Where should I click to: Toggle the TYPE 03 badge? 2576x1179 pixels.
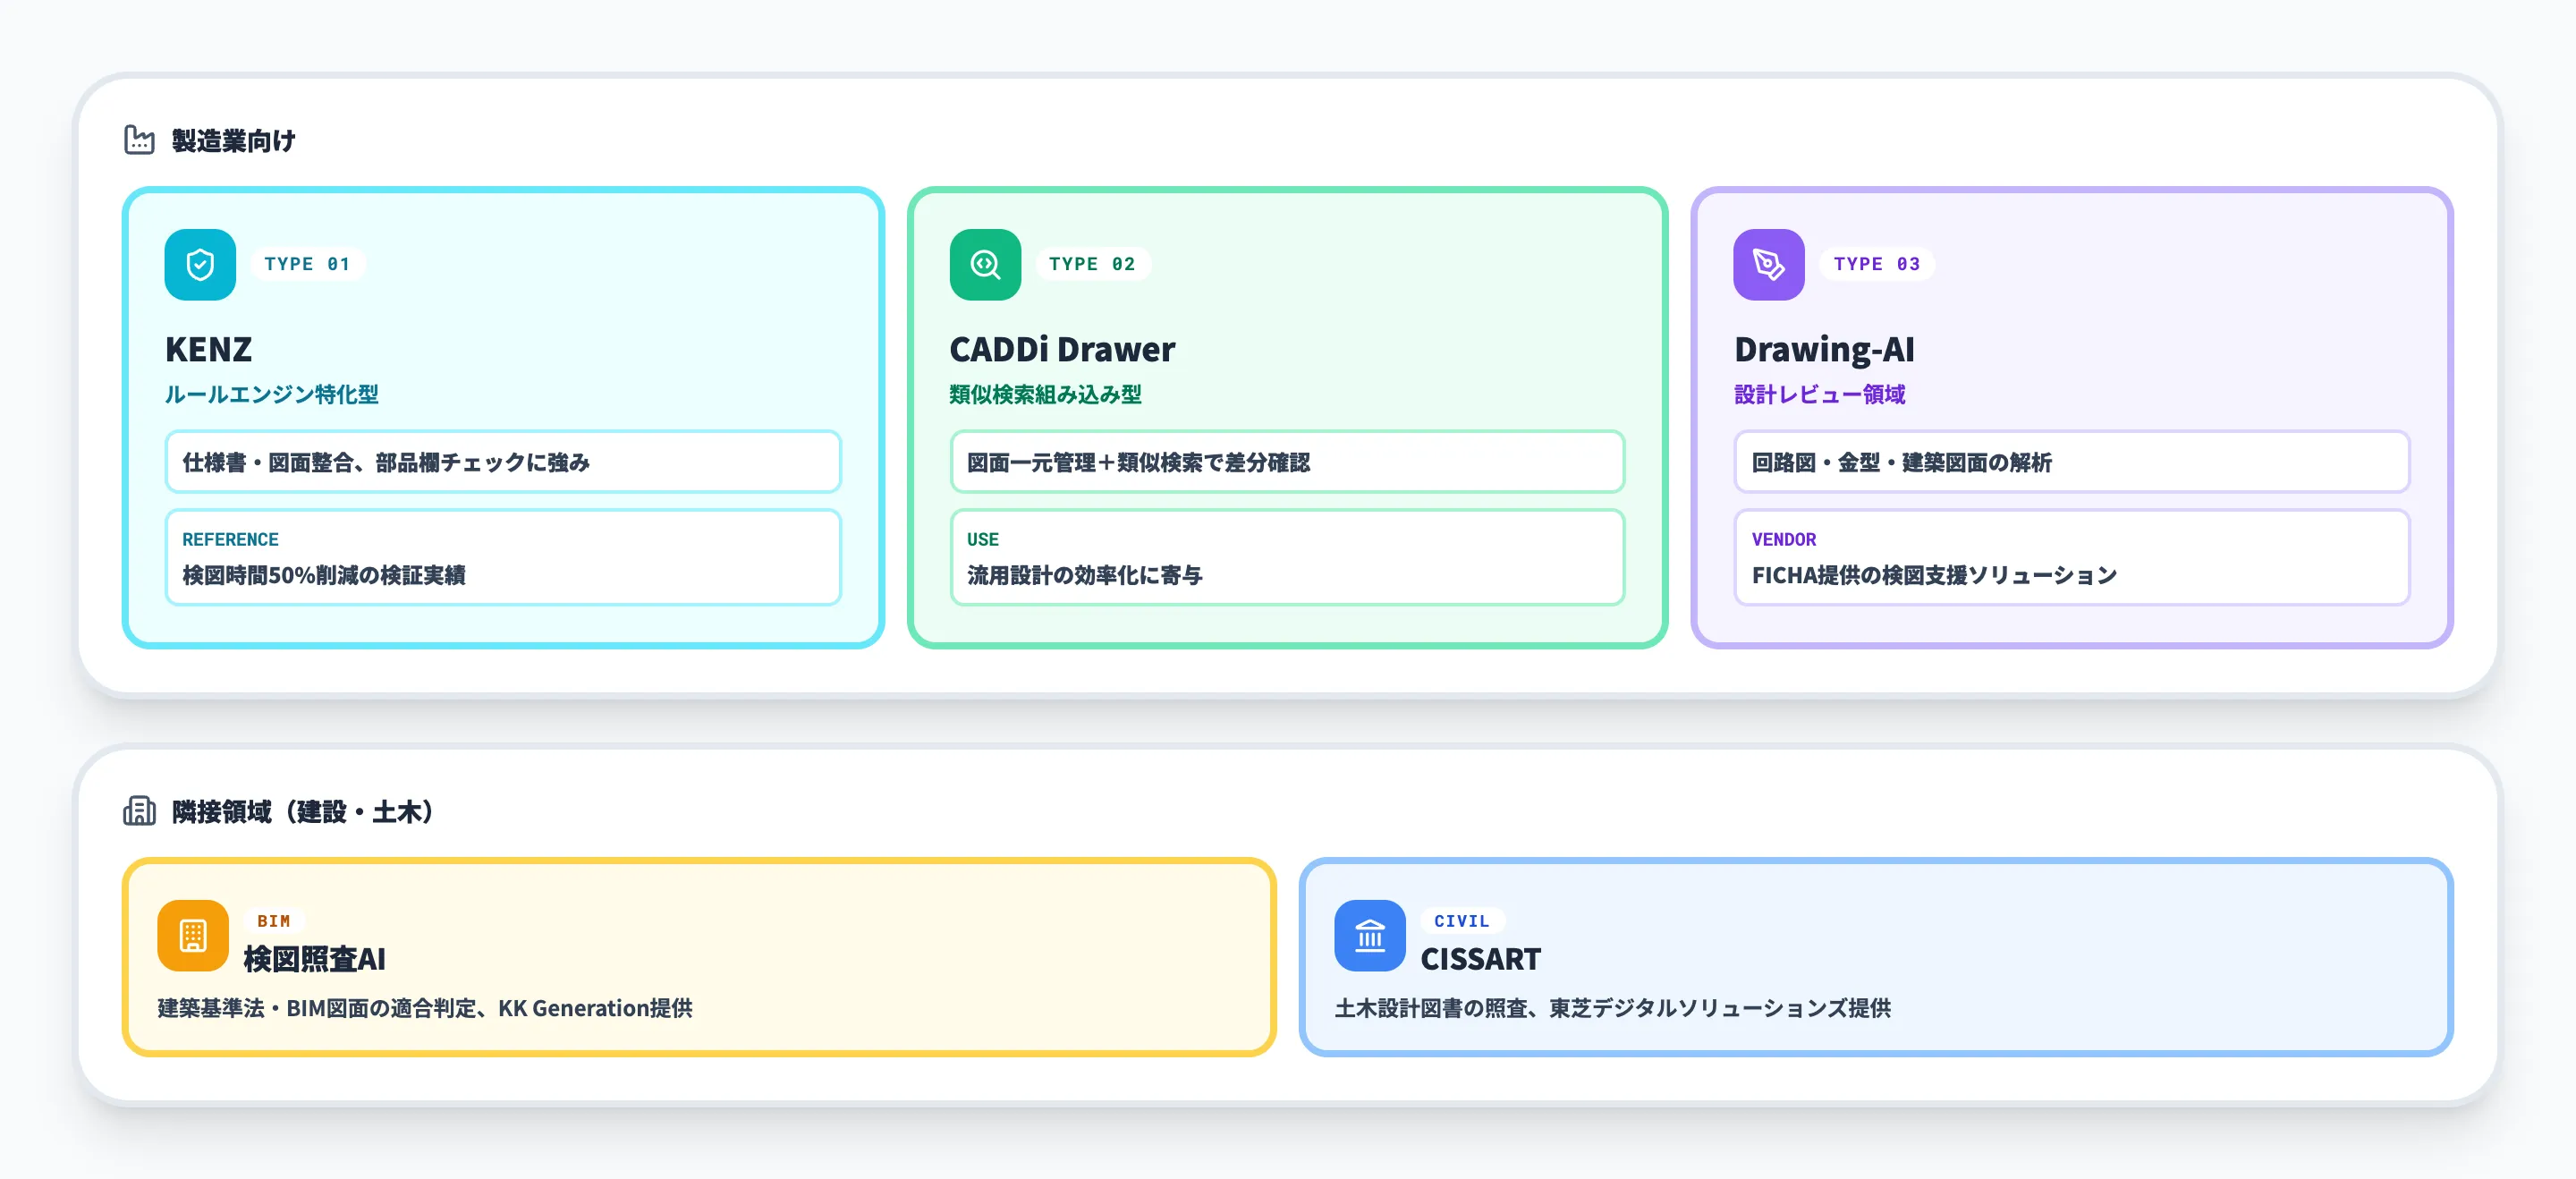pos(1876,264)
